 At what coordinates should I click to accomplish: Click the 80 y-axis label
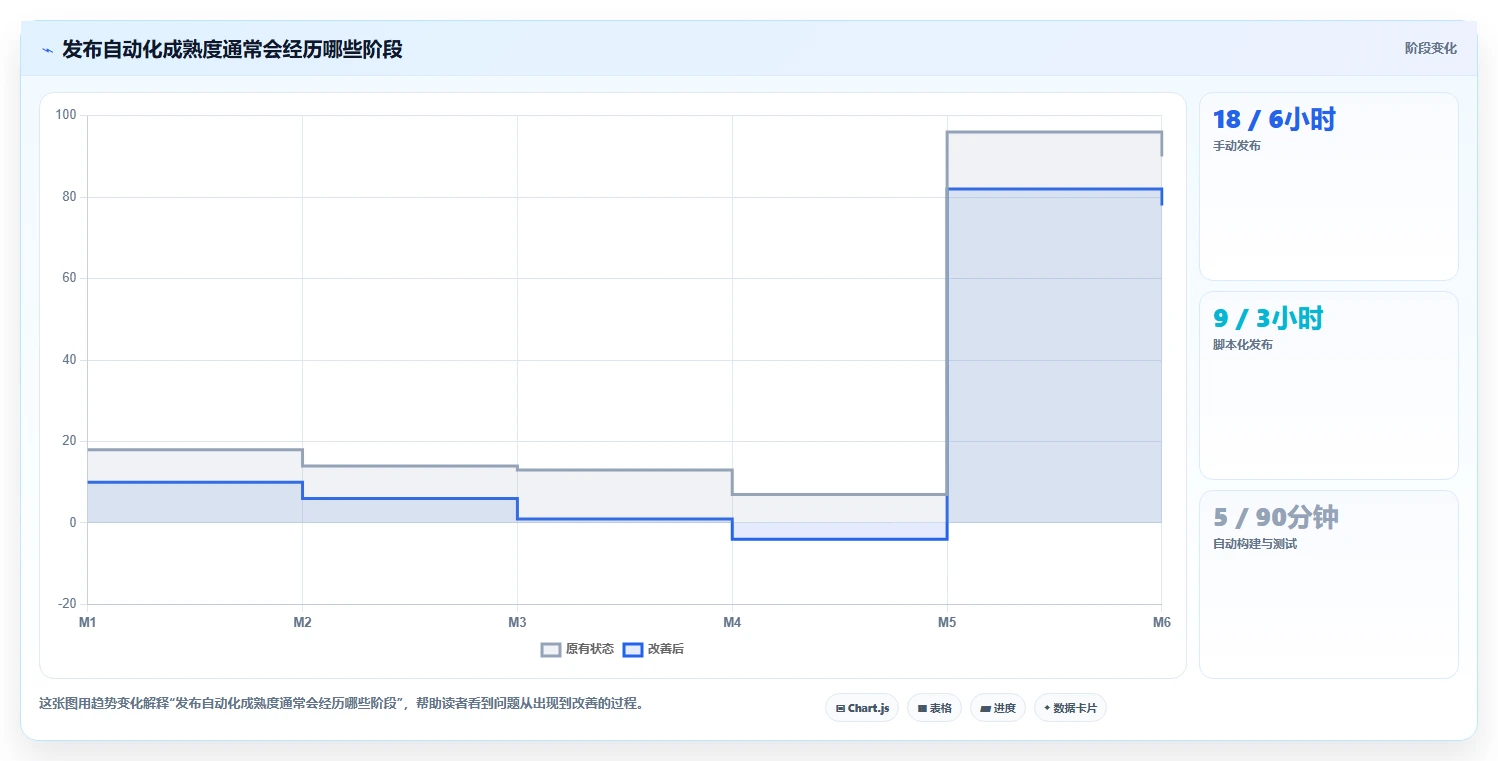tap(70, 197)
